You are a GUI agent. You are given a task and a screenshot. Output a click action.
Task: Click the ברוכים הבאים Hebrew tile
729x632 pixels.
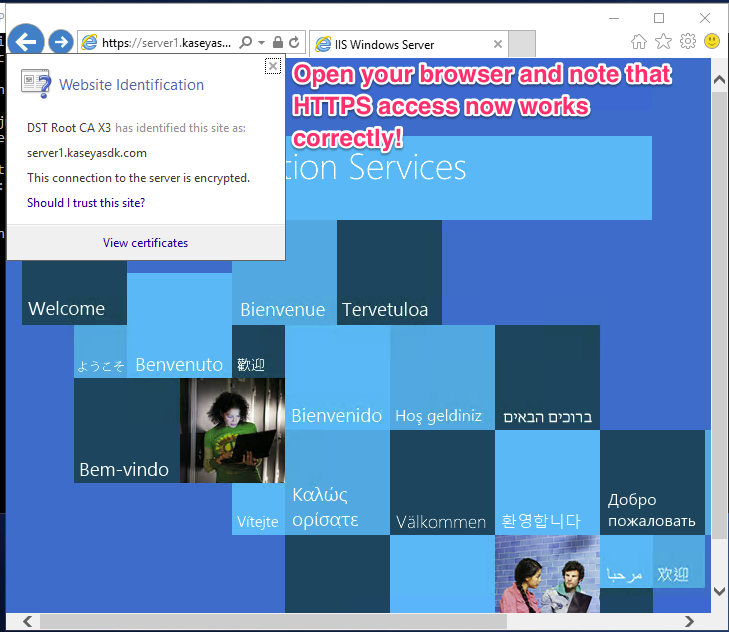pos(548,378)
